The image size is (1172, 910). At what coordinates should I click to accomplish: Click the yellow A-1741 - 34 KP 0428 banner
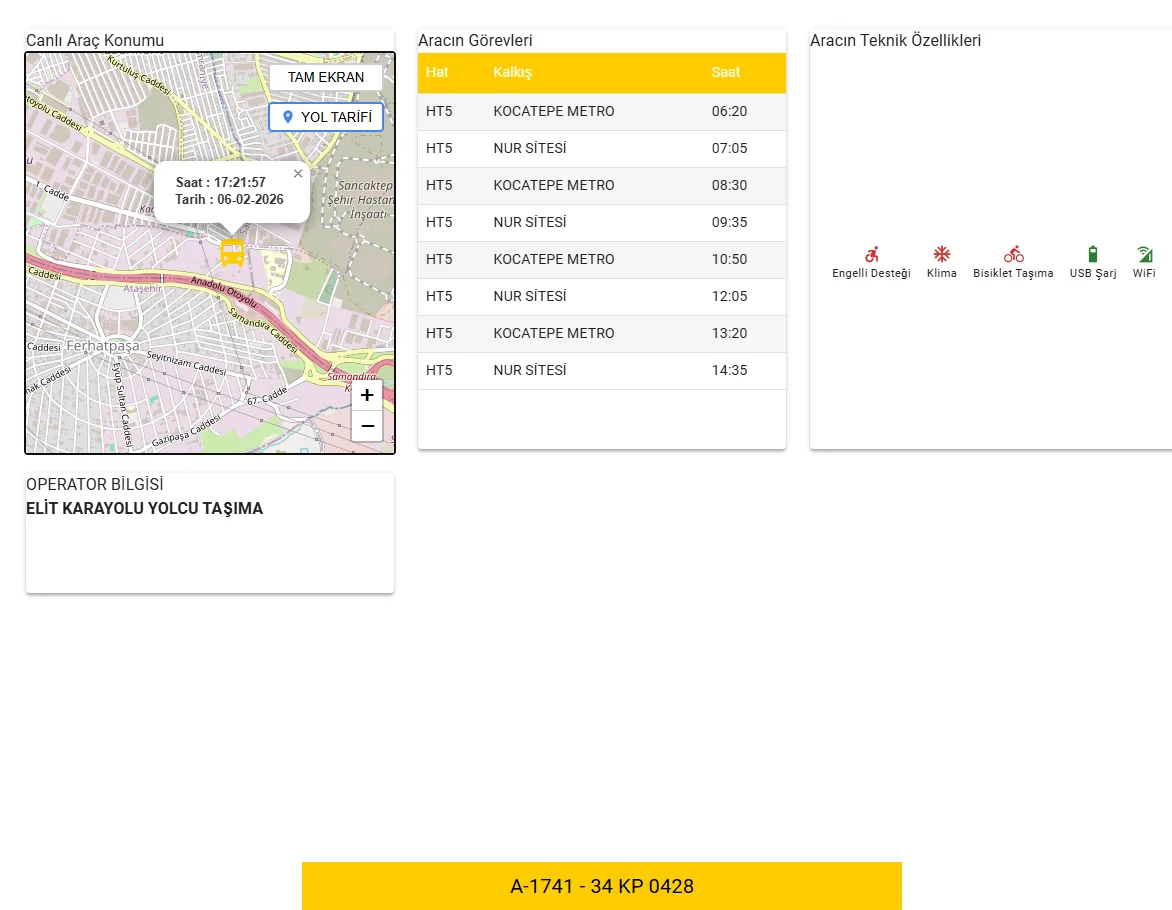click(601, 886)
